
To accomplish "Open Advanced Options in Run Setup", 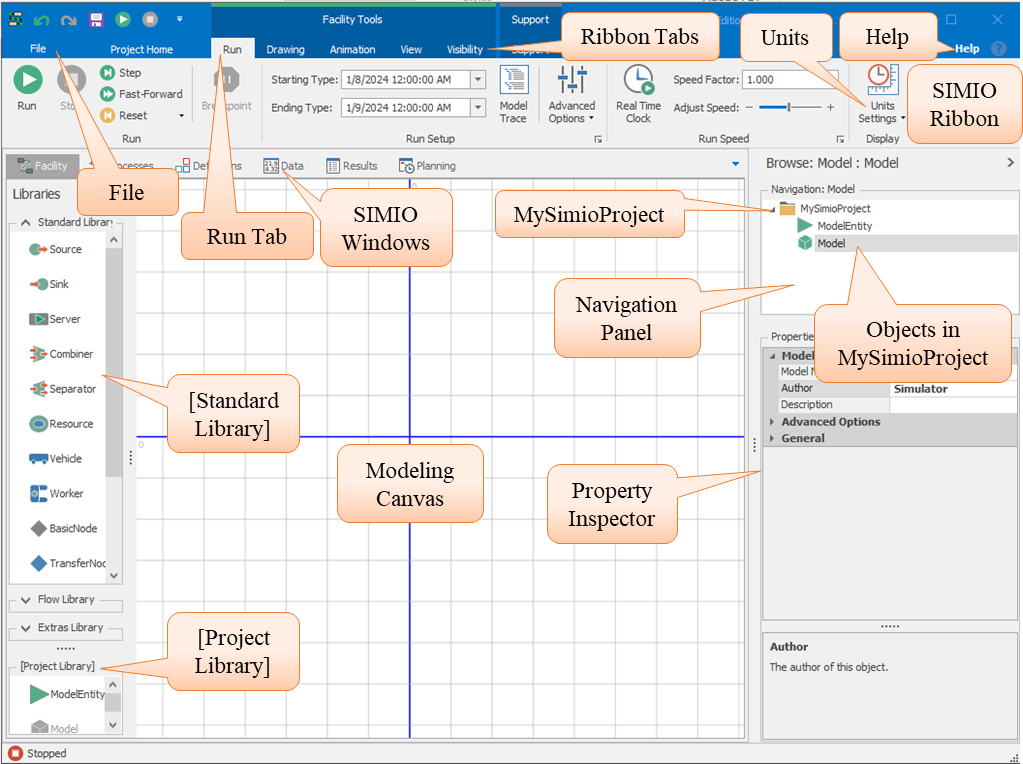I will [572, 95].
